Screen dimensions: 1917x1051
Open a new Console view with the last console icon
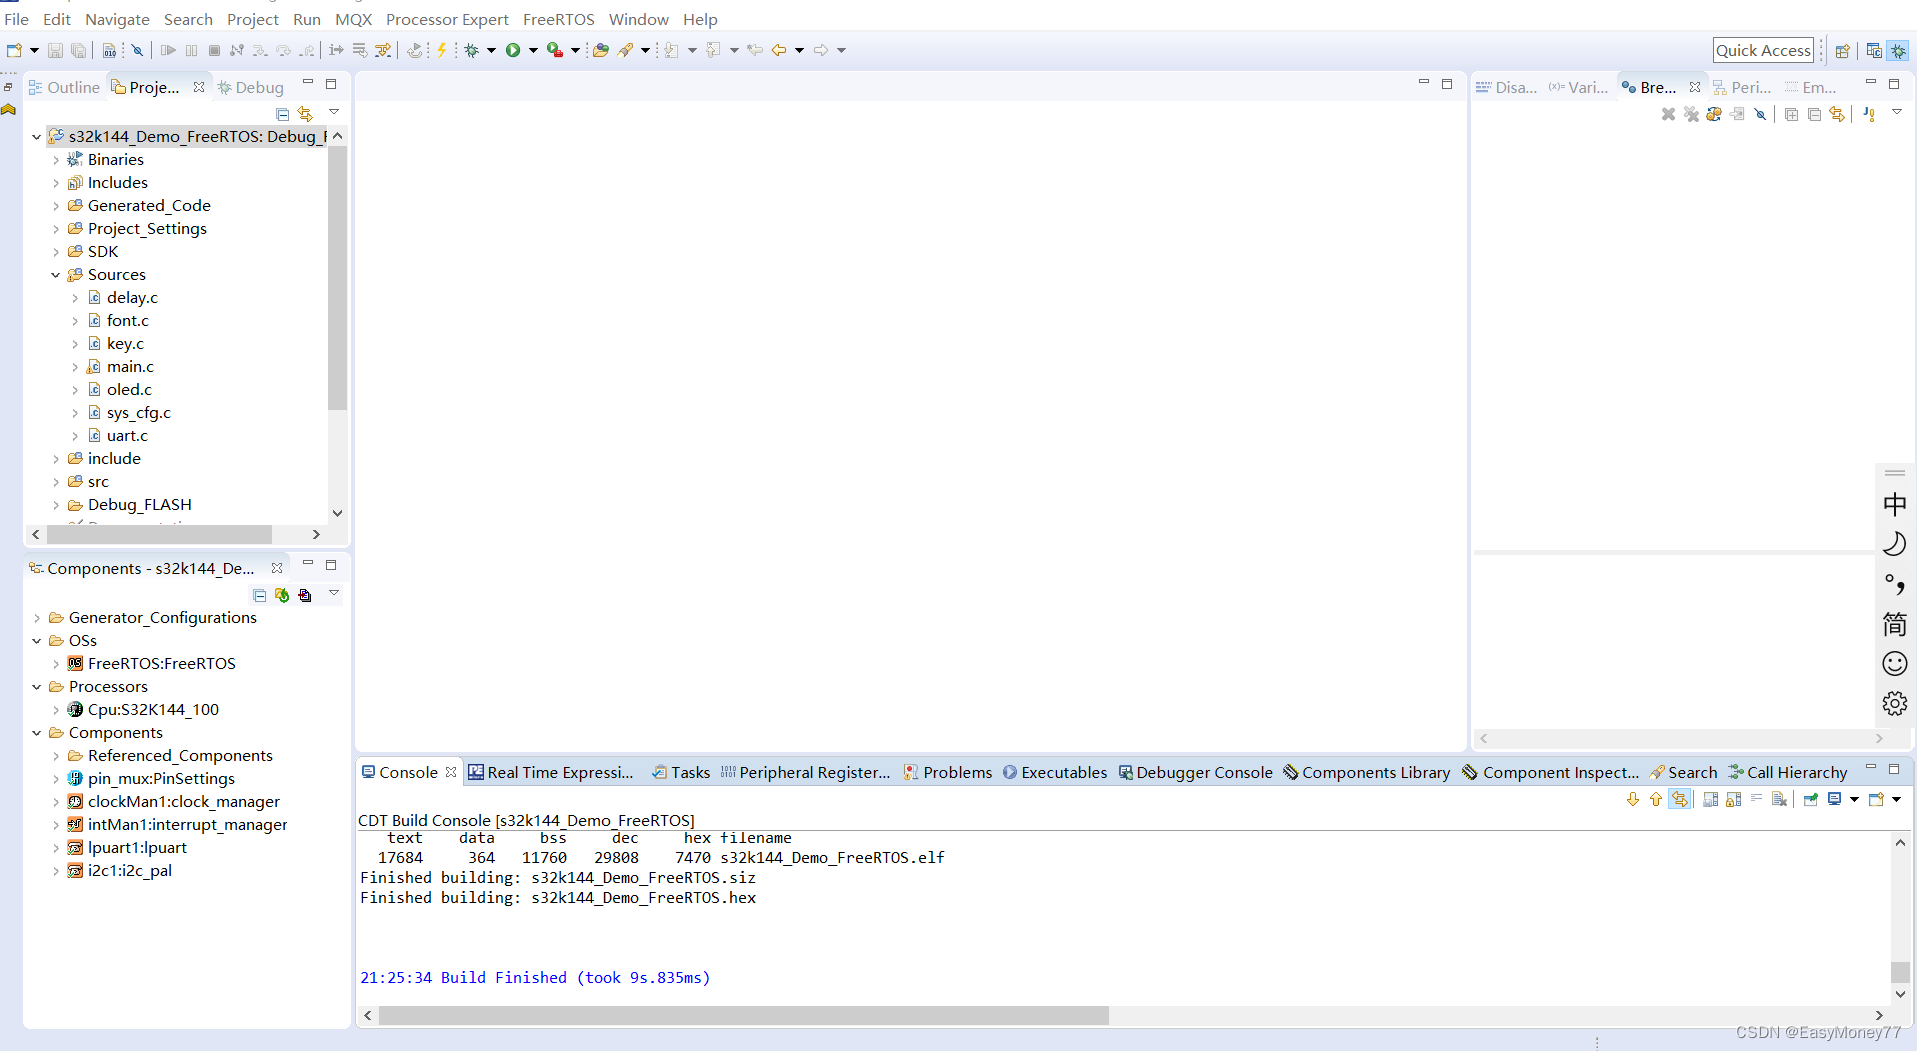(x=1878, y=800)
